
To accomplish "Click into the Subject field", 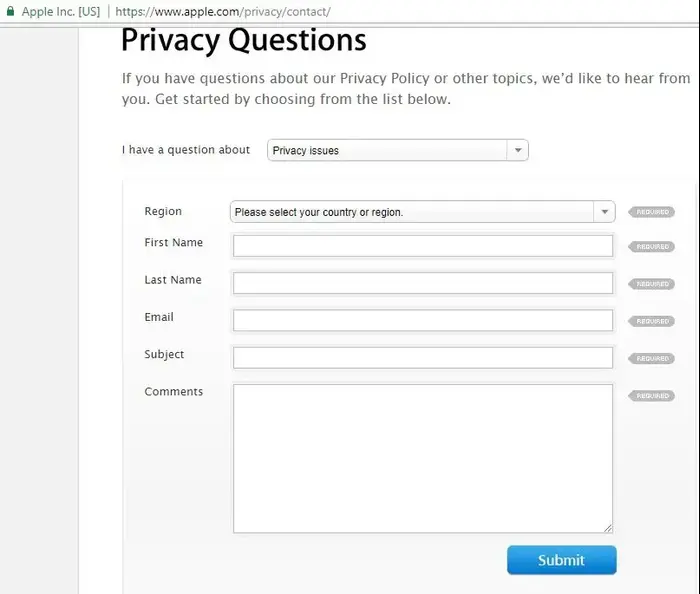I will click(x=423, y=358).
